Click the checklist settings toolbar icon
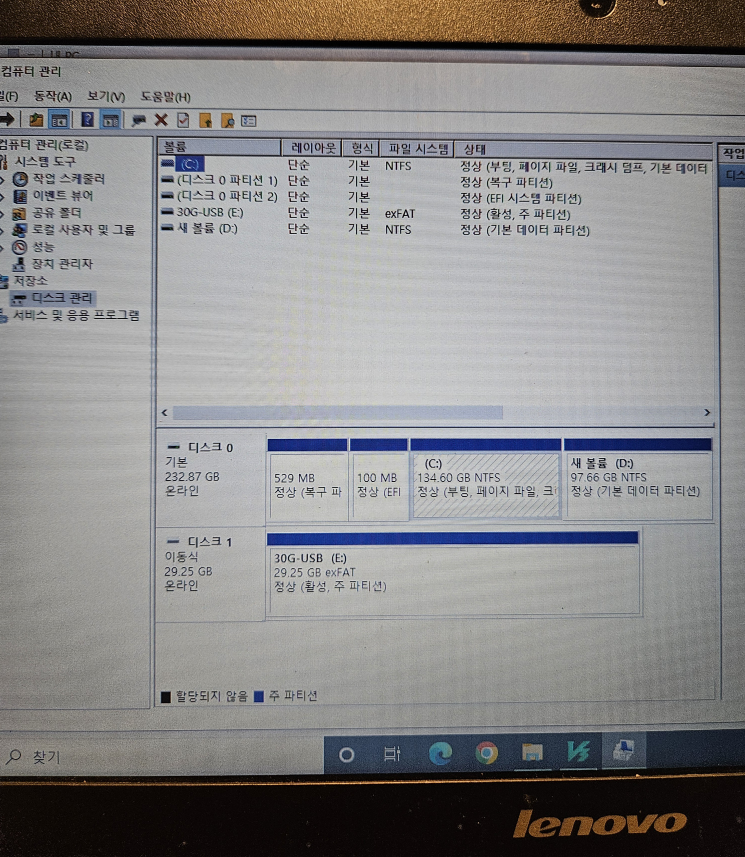The height and width of the screenshot is (857, 745). click(249, 121)
